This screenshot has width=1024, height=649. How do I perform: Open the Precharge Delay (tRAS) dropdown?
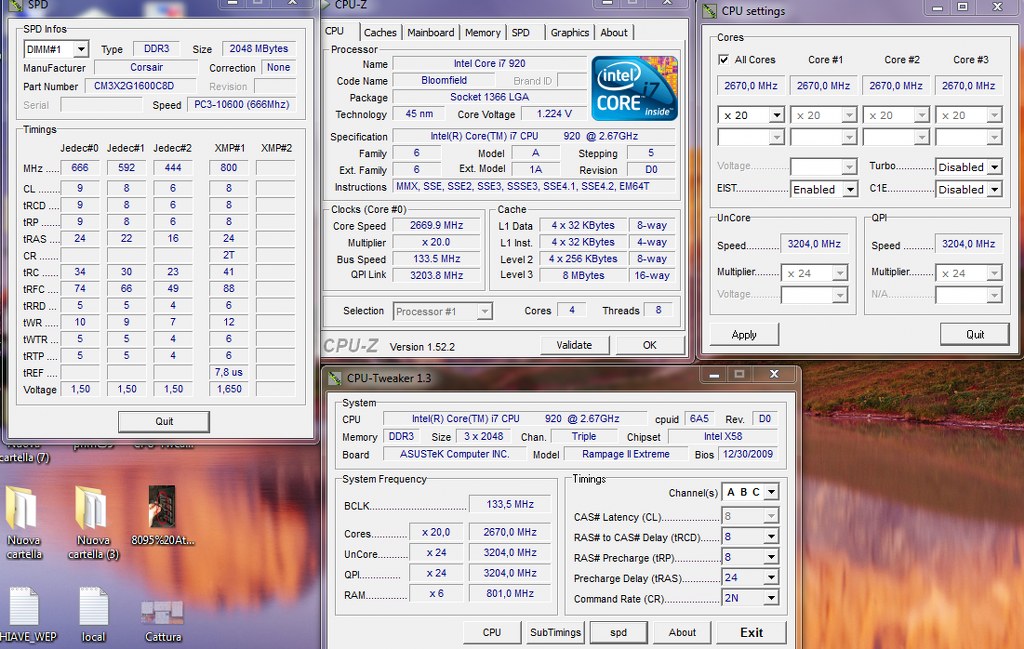(771, 578)
